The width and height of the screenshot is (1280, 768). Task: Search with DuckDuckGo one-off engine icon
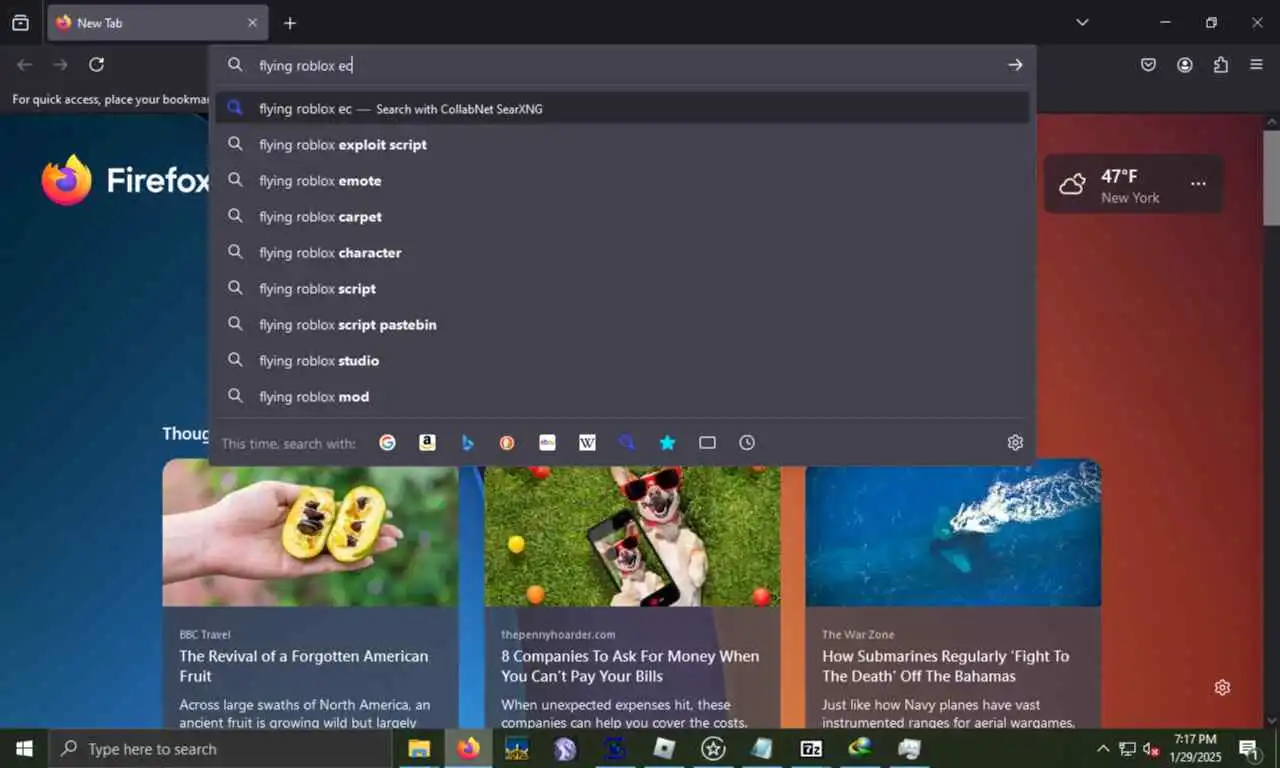click(507, 443)
